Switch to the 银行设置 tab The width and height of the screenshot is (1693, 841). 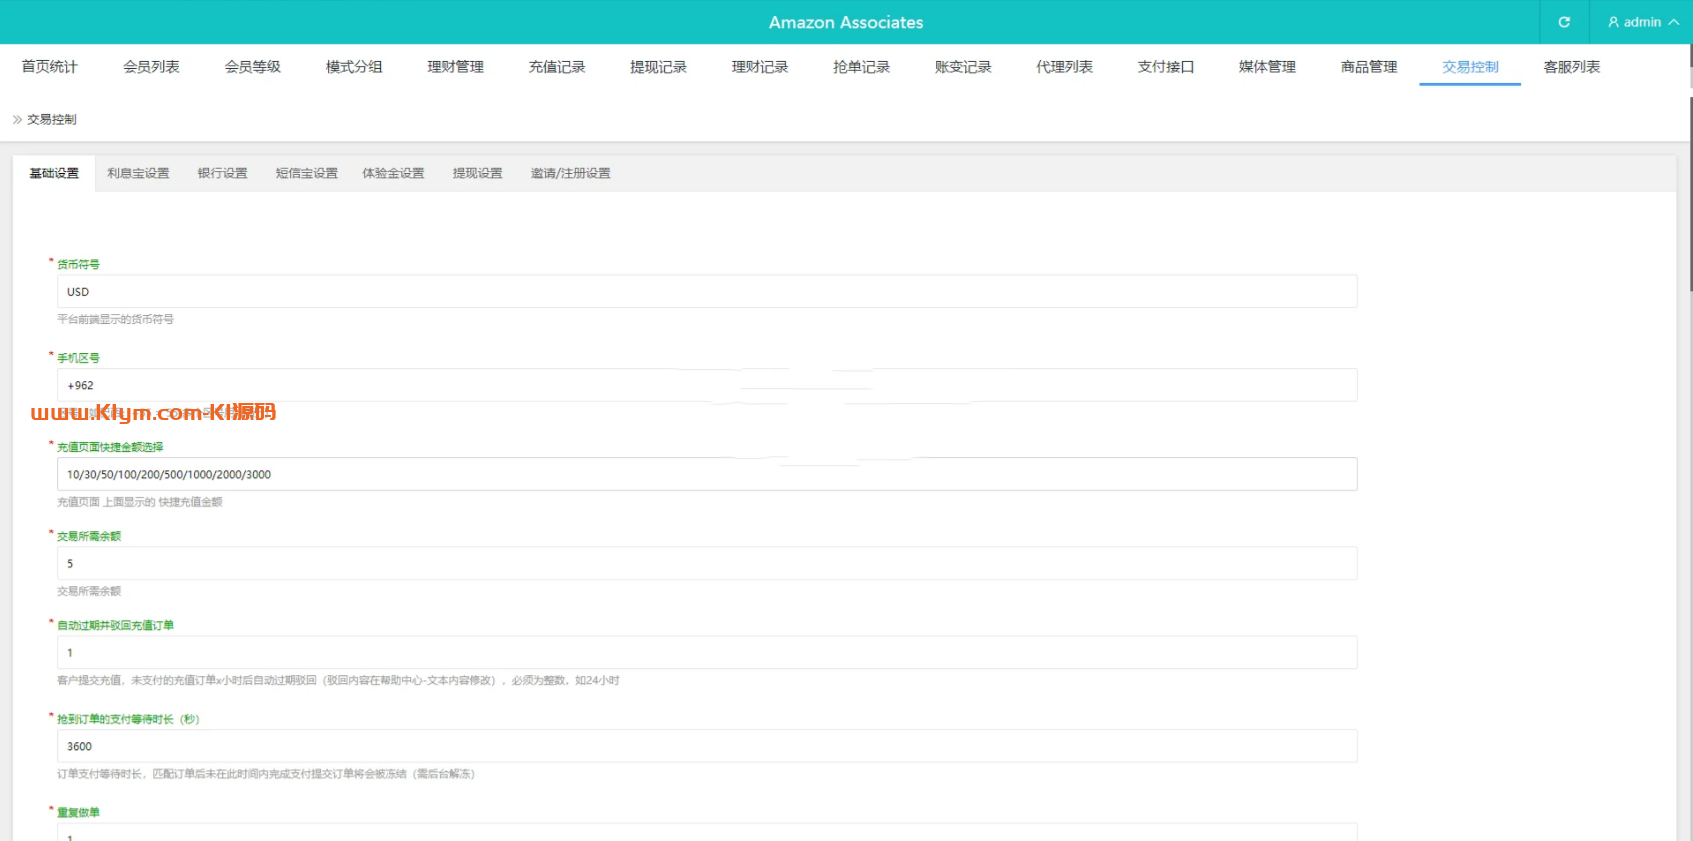(222, 173)
